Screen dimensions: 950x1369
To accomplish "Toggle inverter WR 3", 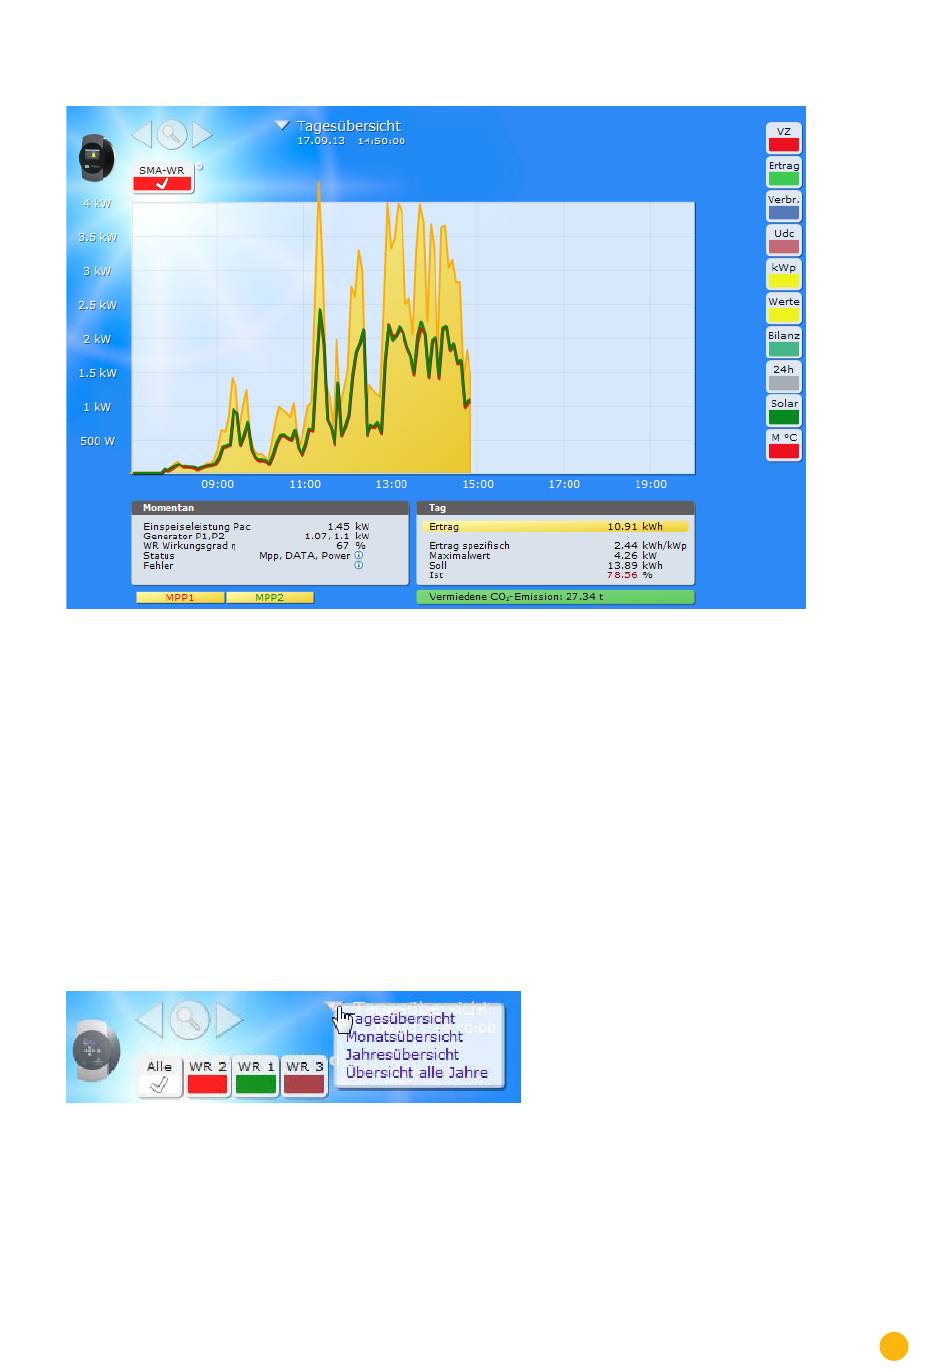I will pyautogui.click(x=304, y=1077).
